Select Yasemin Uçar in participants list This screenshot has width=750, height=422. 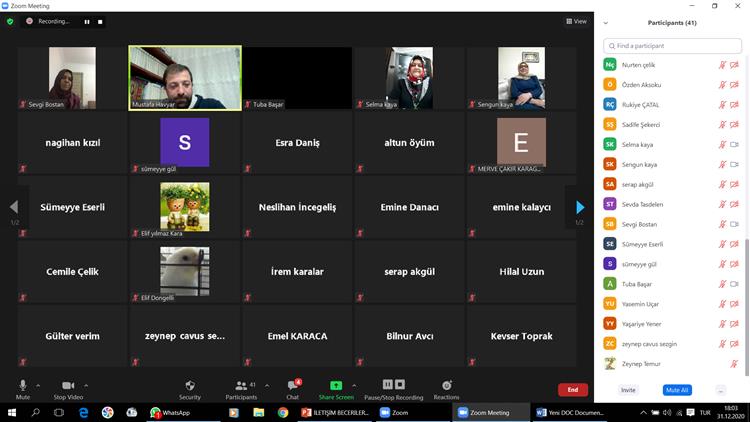672,304
